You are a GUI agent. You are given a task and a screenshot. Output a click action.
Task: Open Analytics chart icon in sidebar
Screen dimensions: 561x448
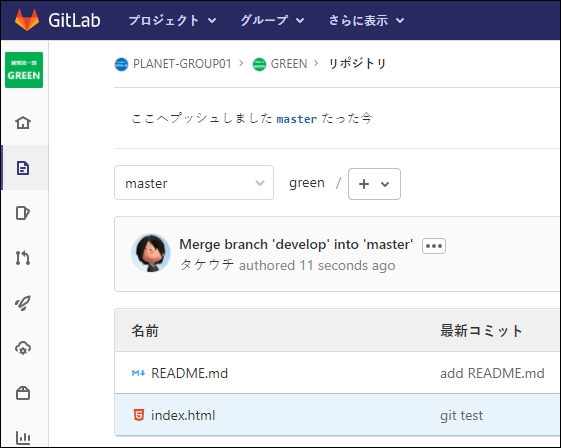23,437
